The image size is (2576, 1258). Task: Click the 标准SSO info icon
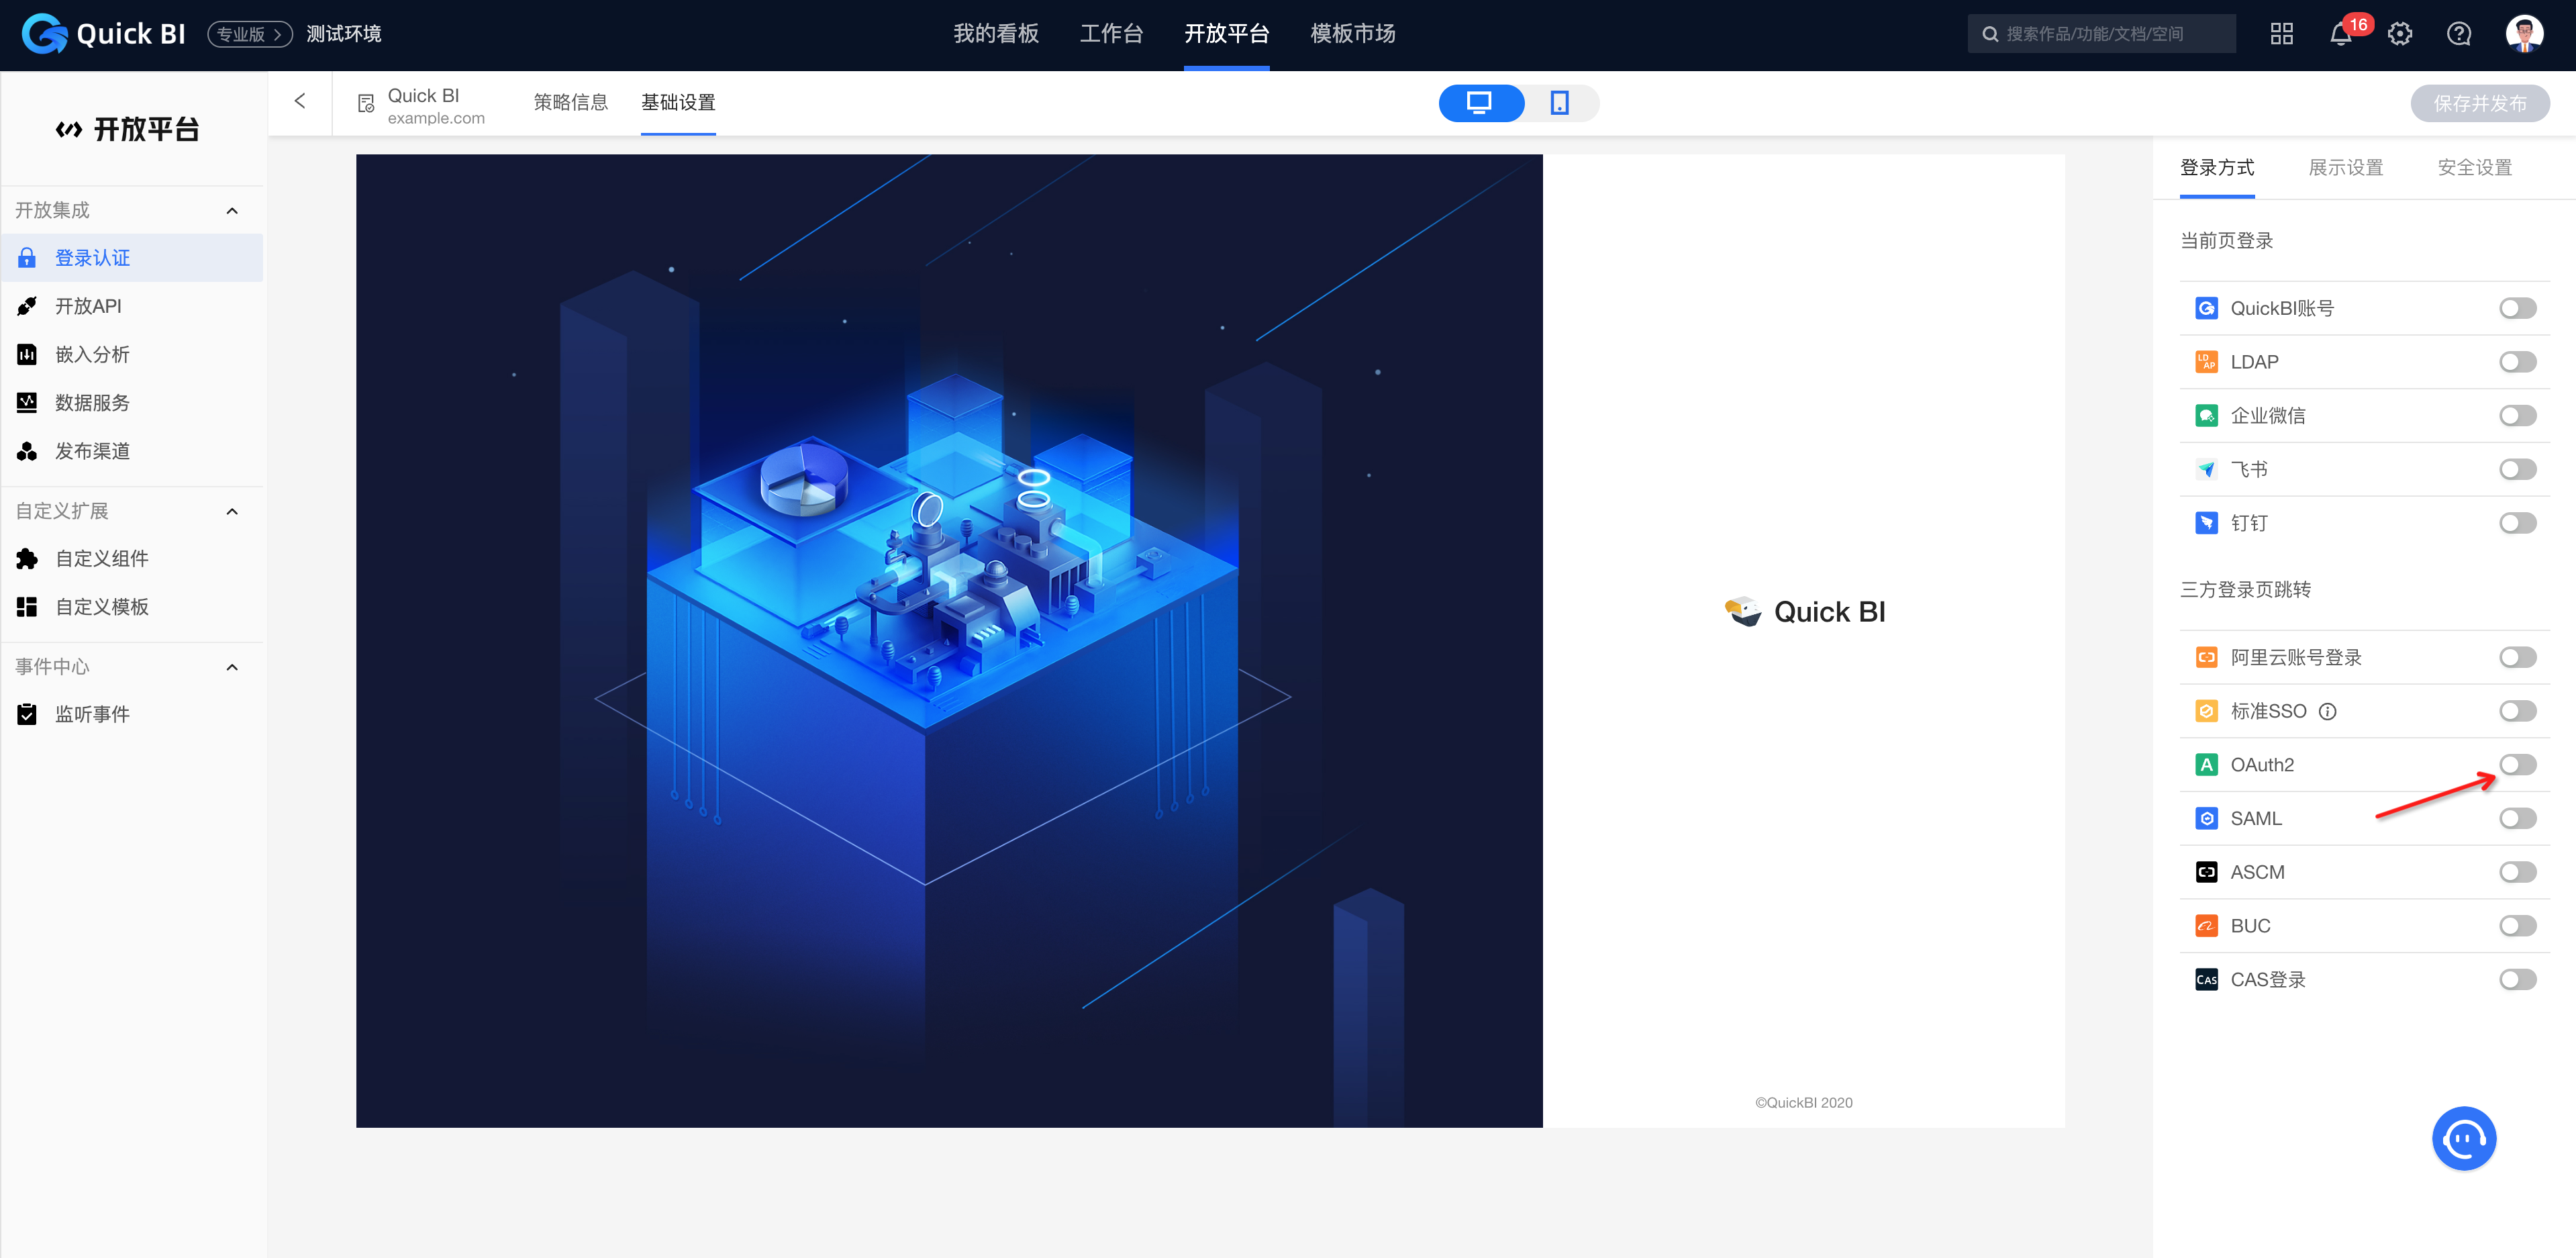click(2327, 712)
